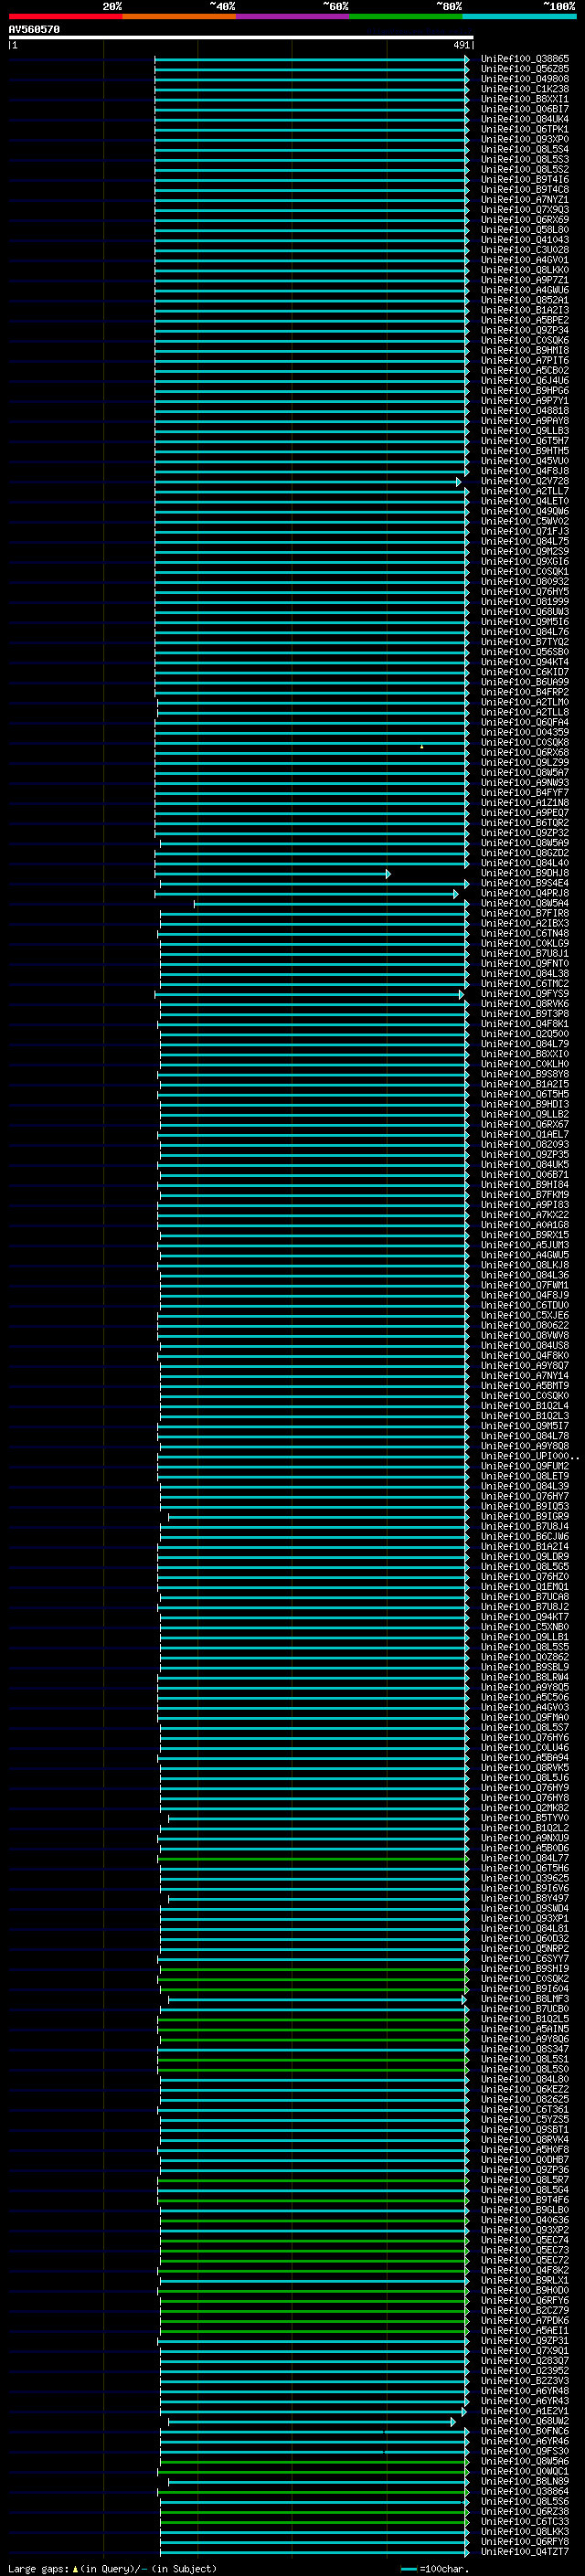The image size is (585, 2576).
Task: Select the label UniRef100_Q1AEL7
Action: (x=525, y=1134)
